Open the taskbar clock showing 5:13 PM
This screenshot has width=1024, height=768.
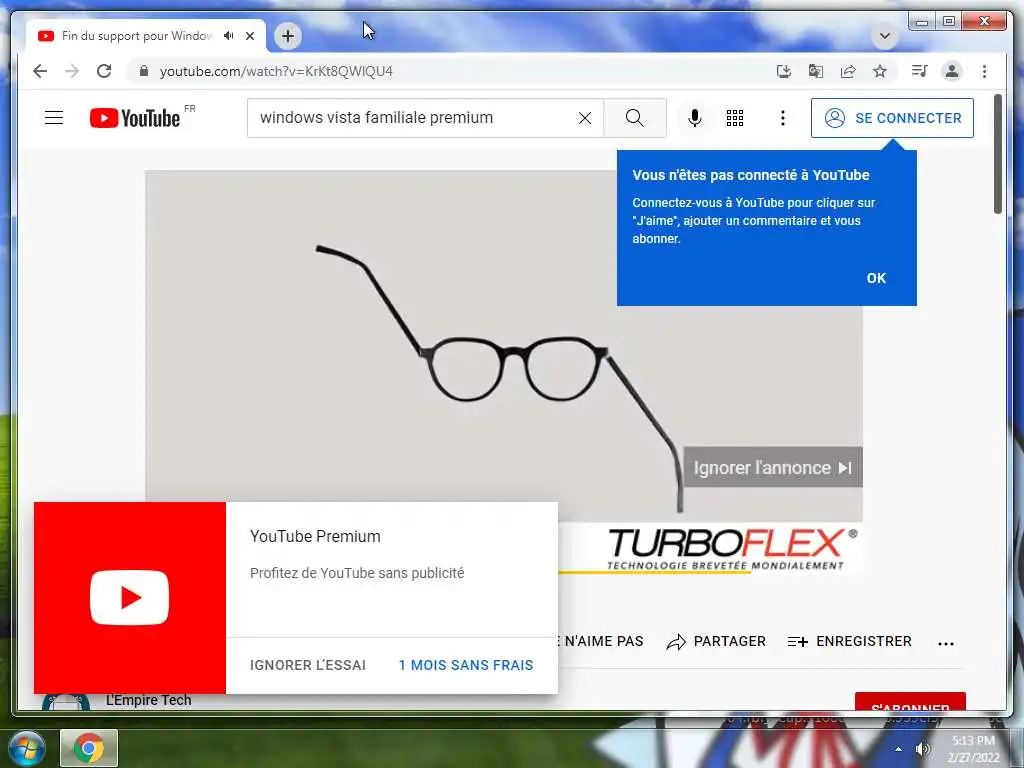click(x=973, y=749)
